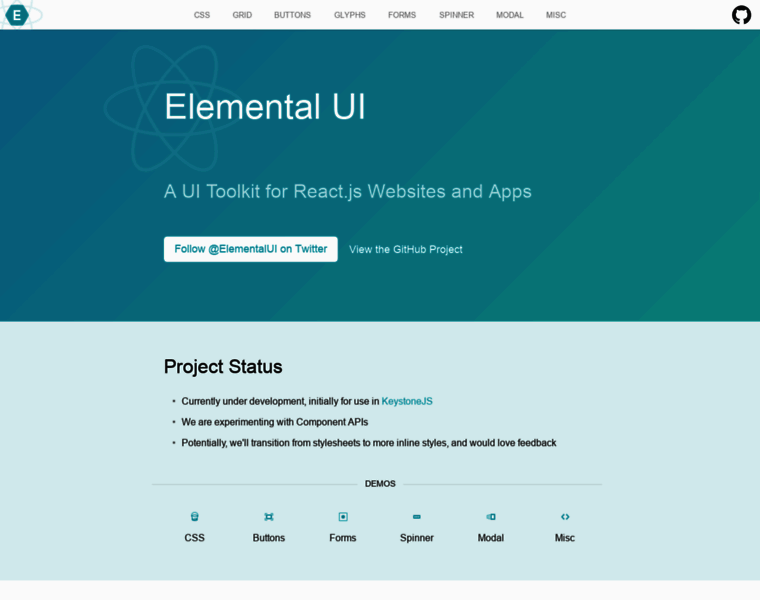The width and height of the screenshot is (760, 600).
Task: Open the GitHub octocat icon
Action: [741, 15]
